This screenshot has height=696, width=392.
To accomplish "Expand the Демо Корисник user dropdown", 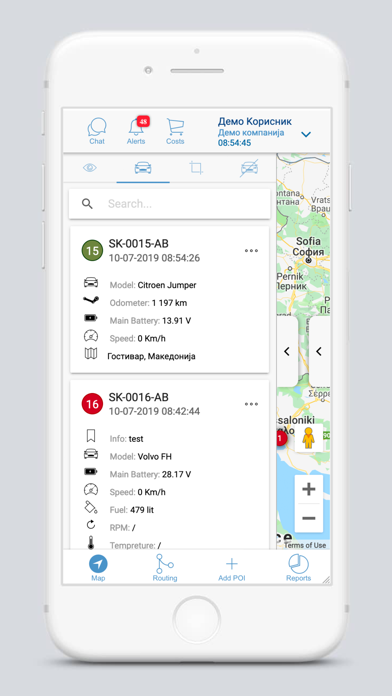I will (306, 134).
